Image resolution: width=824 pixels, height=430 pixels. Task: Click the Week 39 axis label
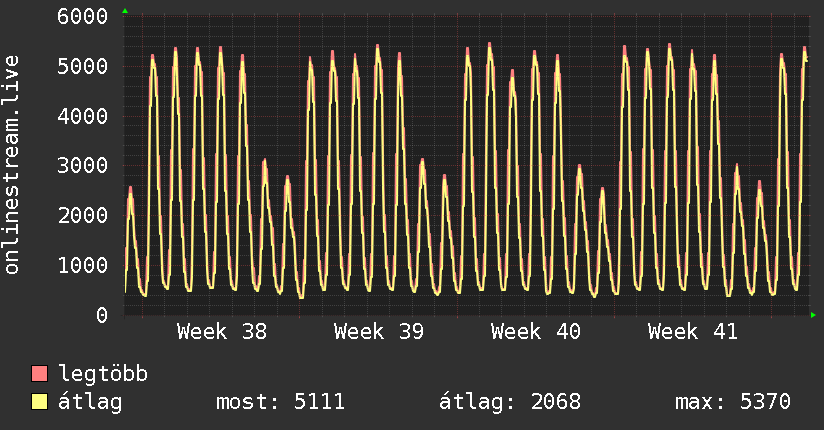(379, 332)
